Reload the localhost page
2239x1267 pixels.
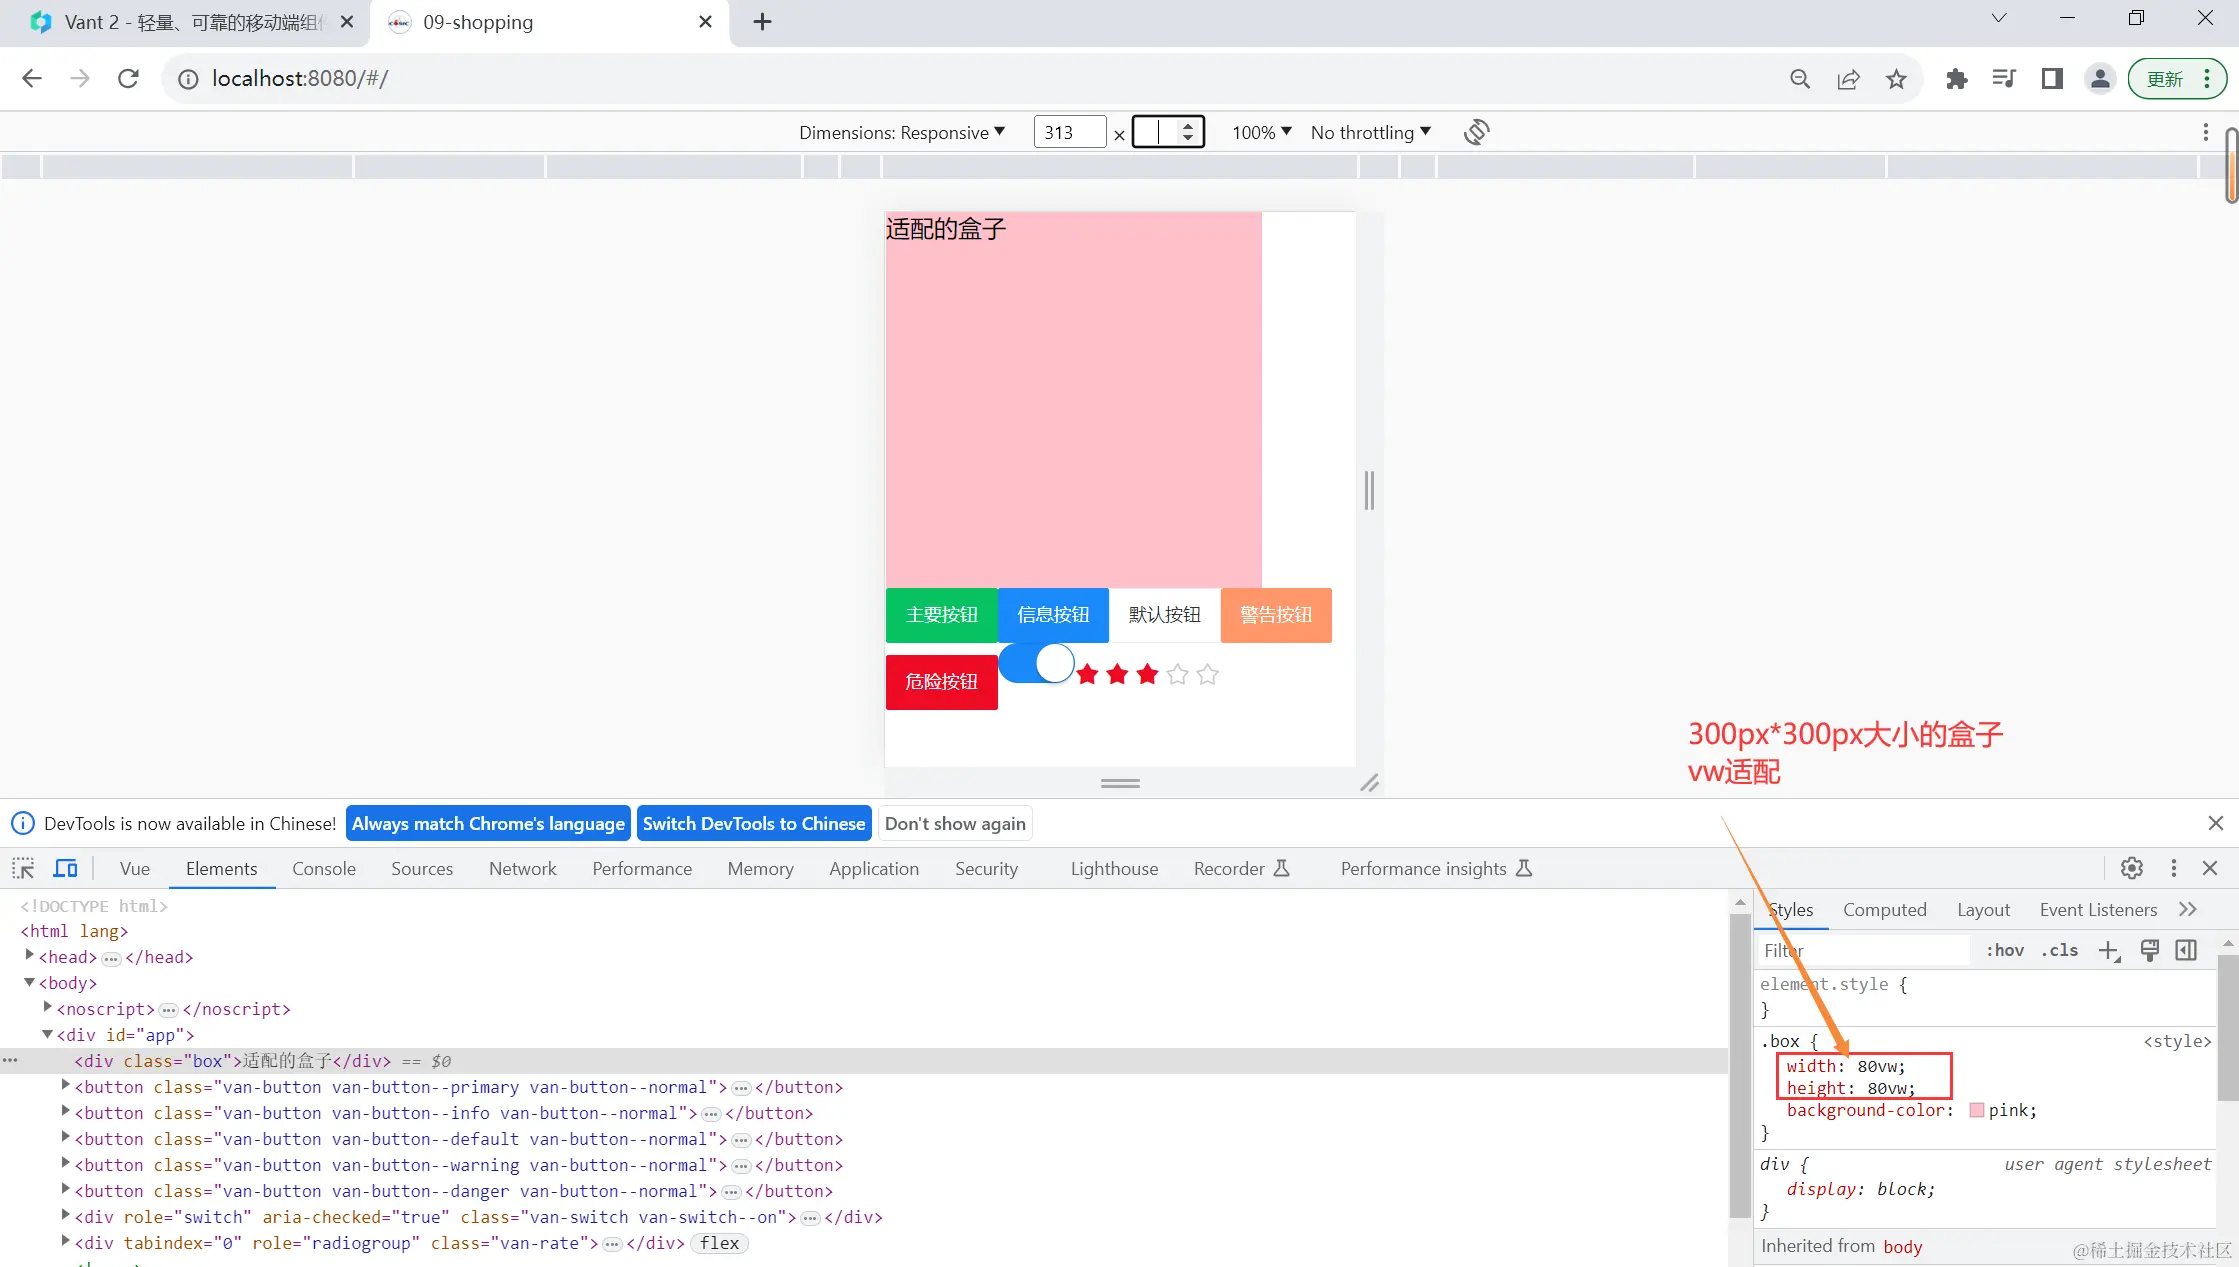pyautogui.click(x=128, y=79)
